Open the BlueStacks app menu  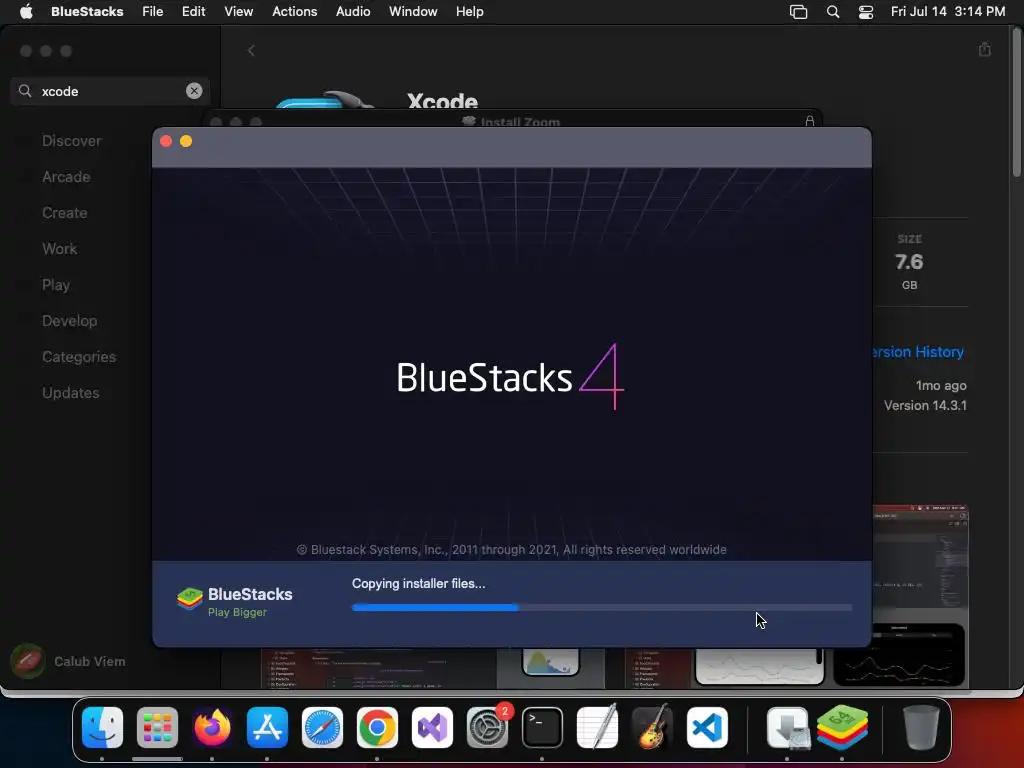[87, 11]
